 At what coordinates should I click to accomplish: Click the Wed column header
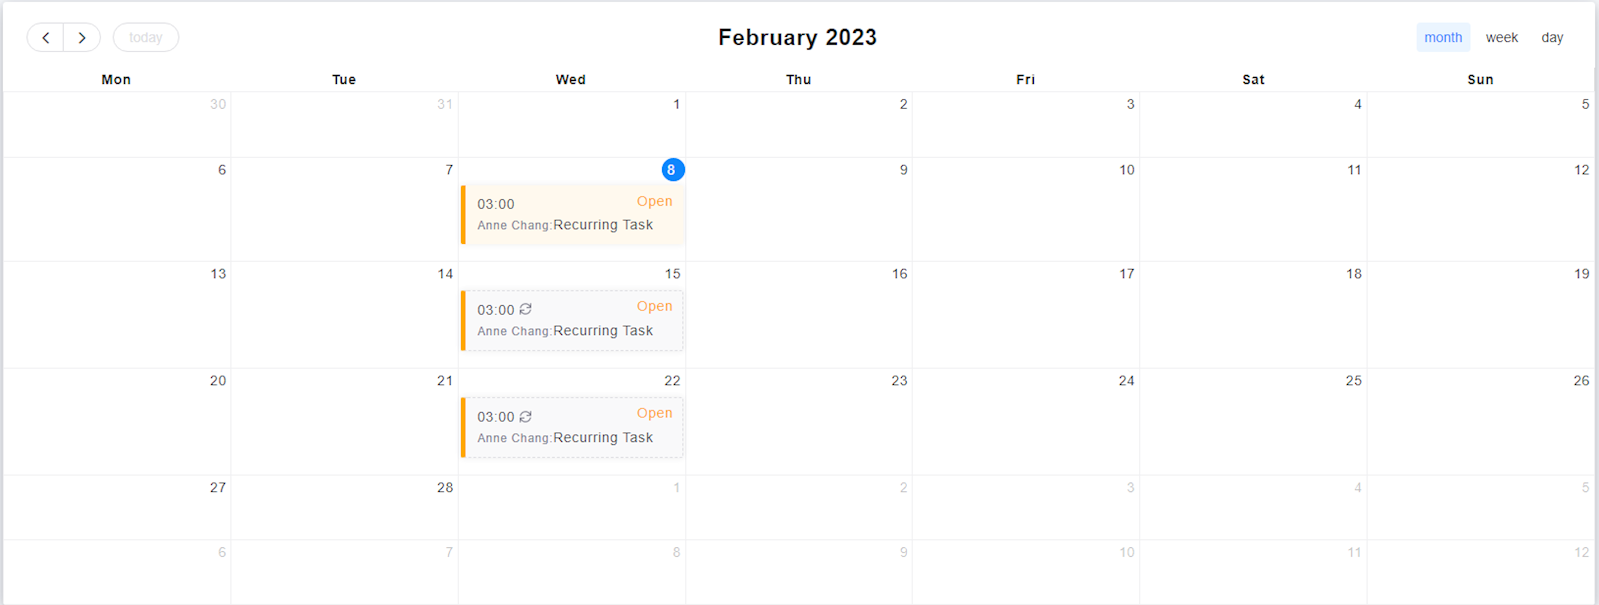point(571,80)
